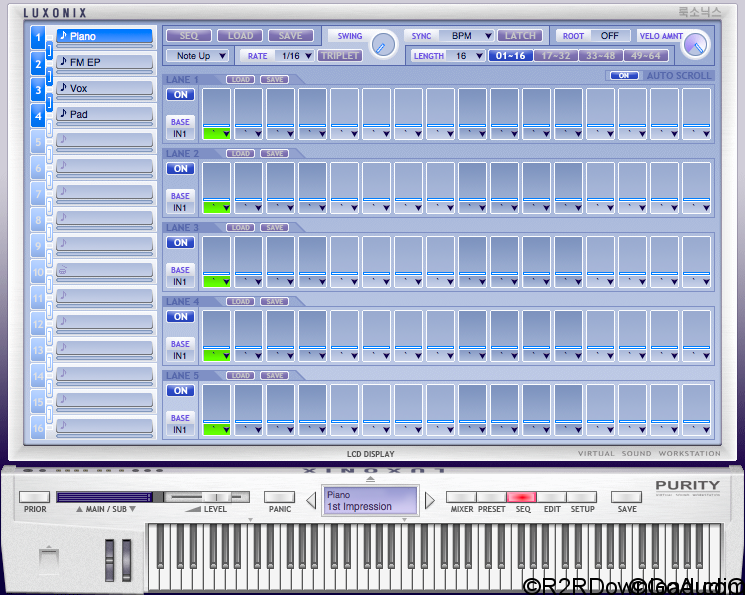This screenshot has width=745, height=595.
Task: Click the LEVEL slider
Action: coord(207,497)
